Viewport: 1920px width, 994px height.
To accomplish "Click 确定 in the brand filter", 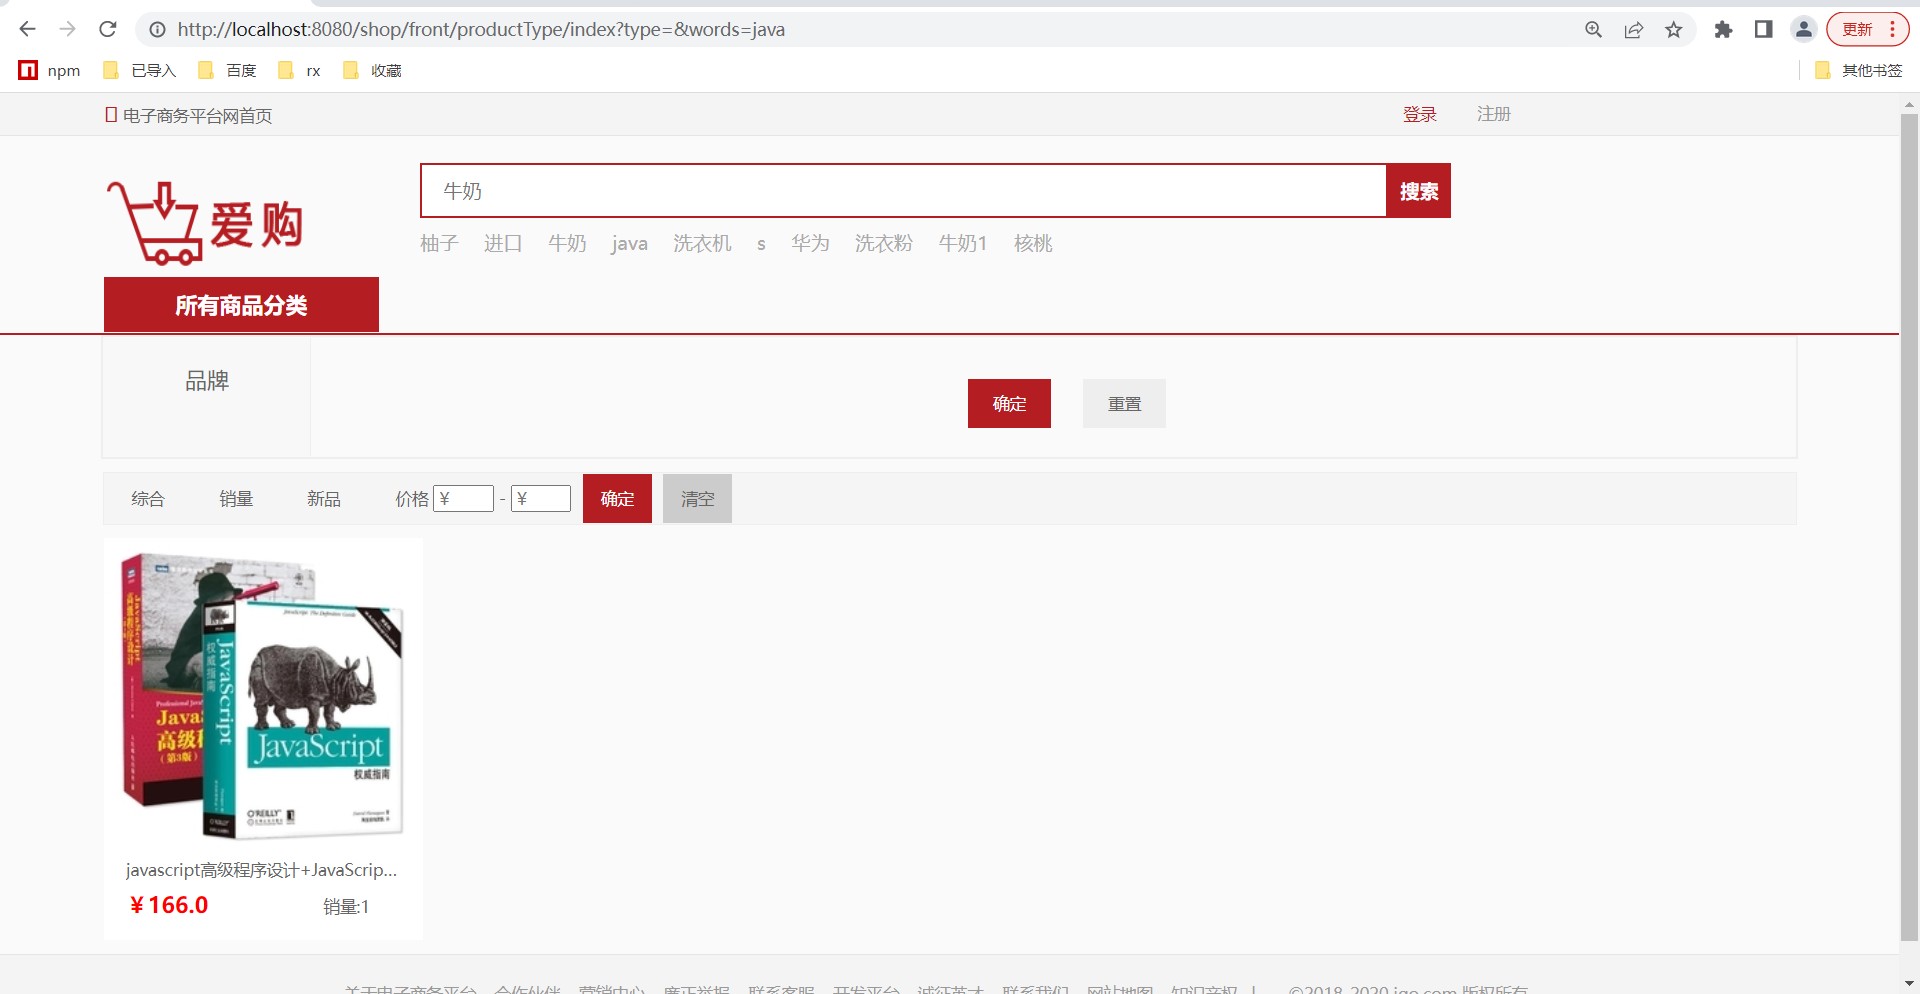I will 1009,403.
